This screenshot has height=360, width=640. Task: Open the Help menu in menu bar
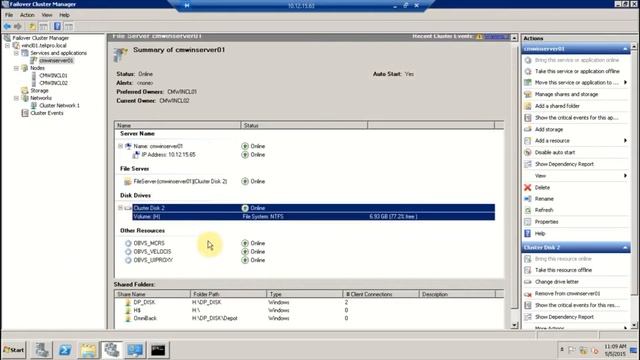(64, 15)
